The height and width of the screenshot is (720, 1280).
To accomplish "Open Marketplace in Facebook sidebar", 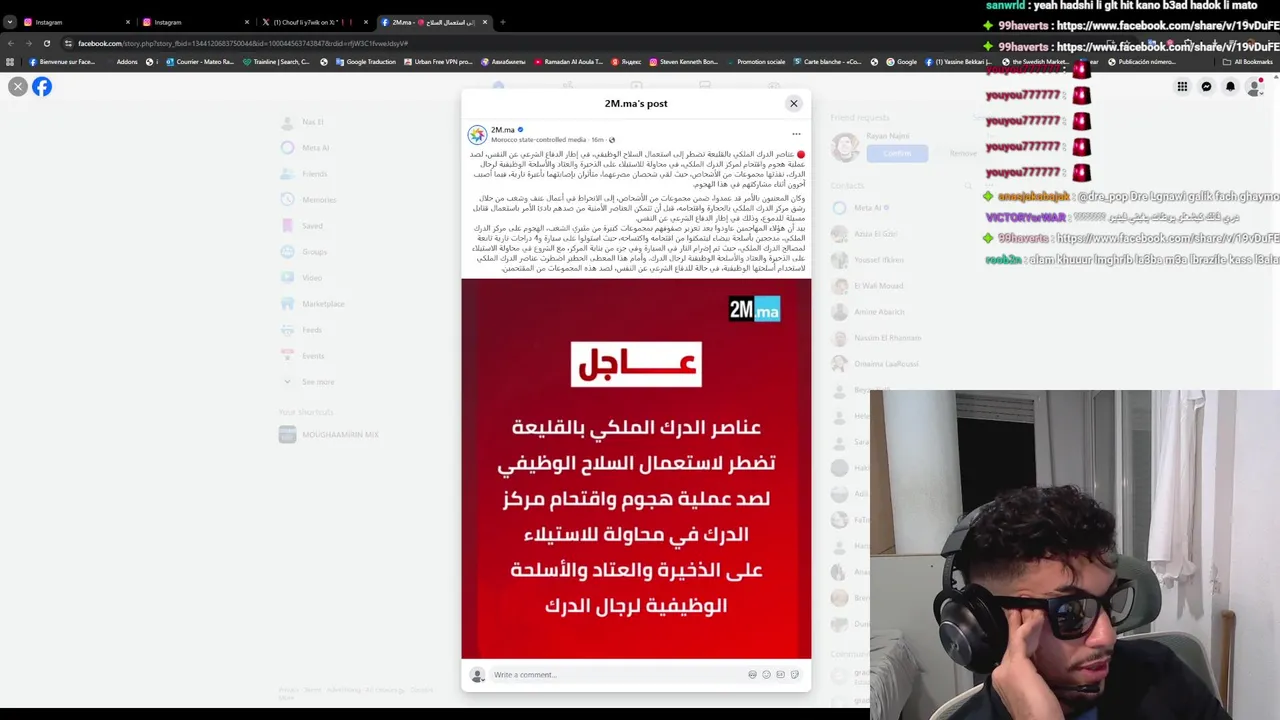I will pos(312,304).
